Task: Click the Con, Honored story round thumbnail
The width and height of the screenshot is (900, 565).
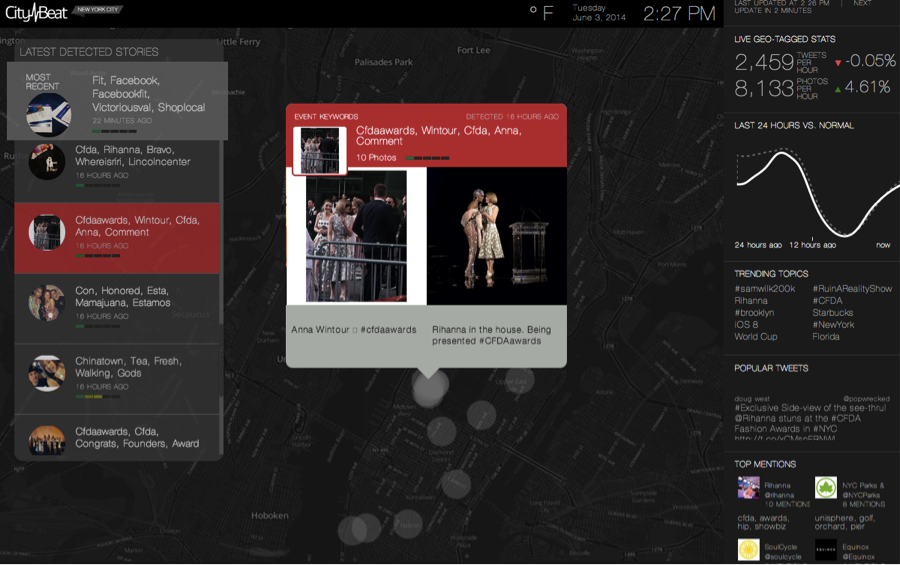Action: pos(47,303)
